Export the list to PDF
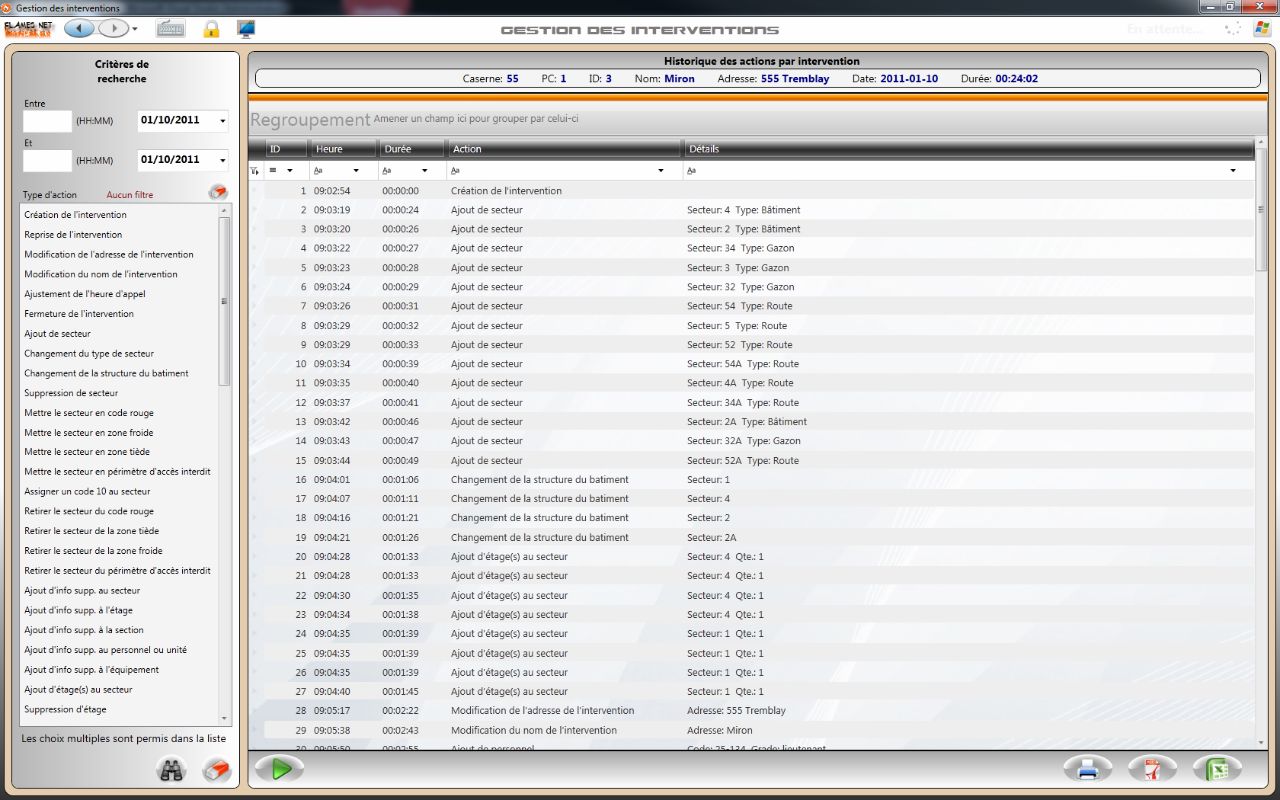1280x800 pixels. pyautogui.click(x=1152, y=769)
